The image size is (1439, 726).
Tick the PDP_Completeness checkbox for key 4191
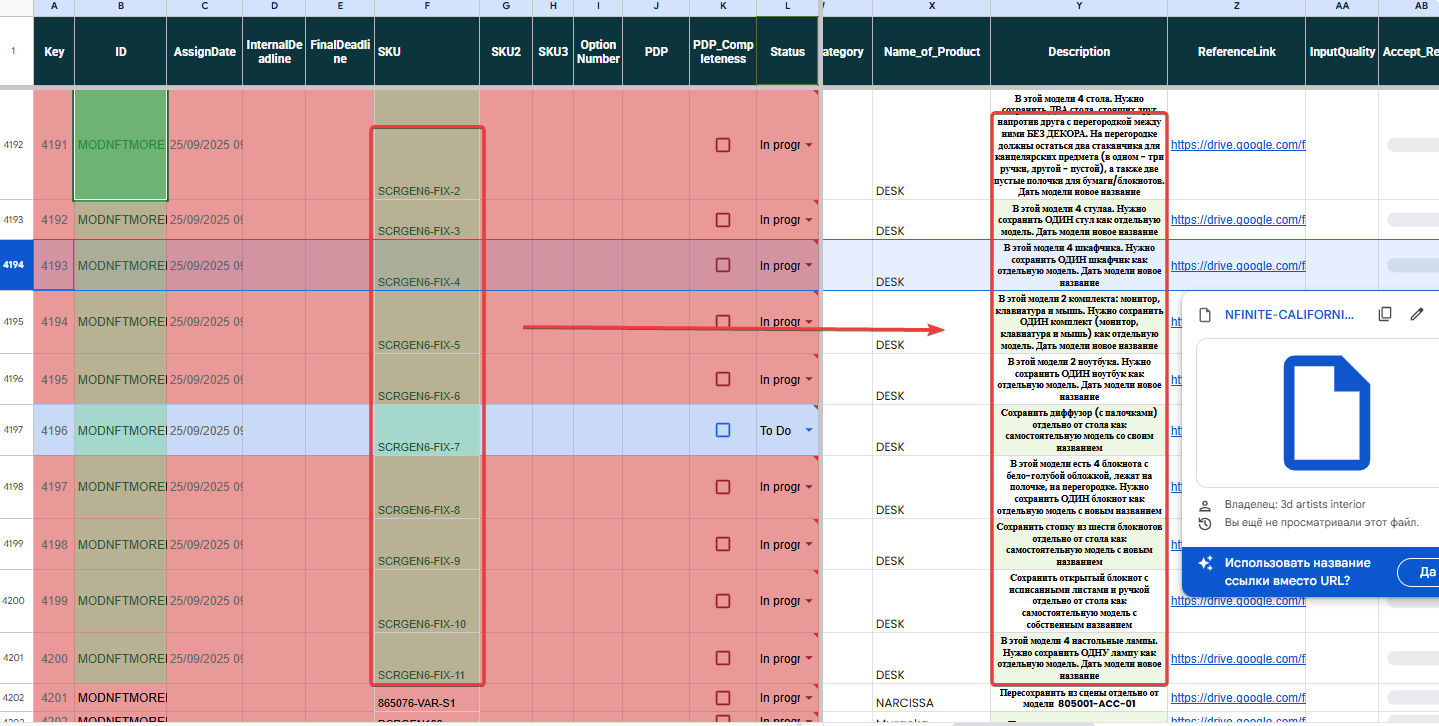(x=723, y=145)
